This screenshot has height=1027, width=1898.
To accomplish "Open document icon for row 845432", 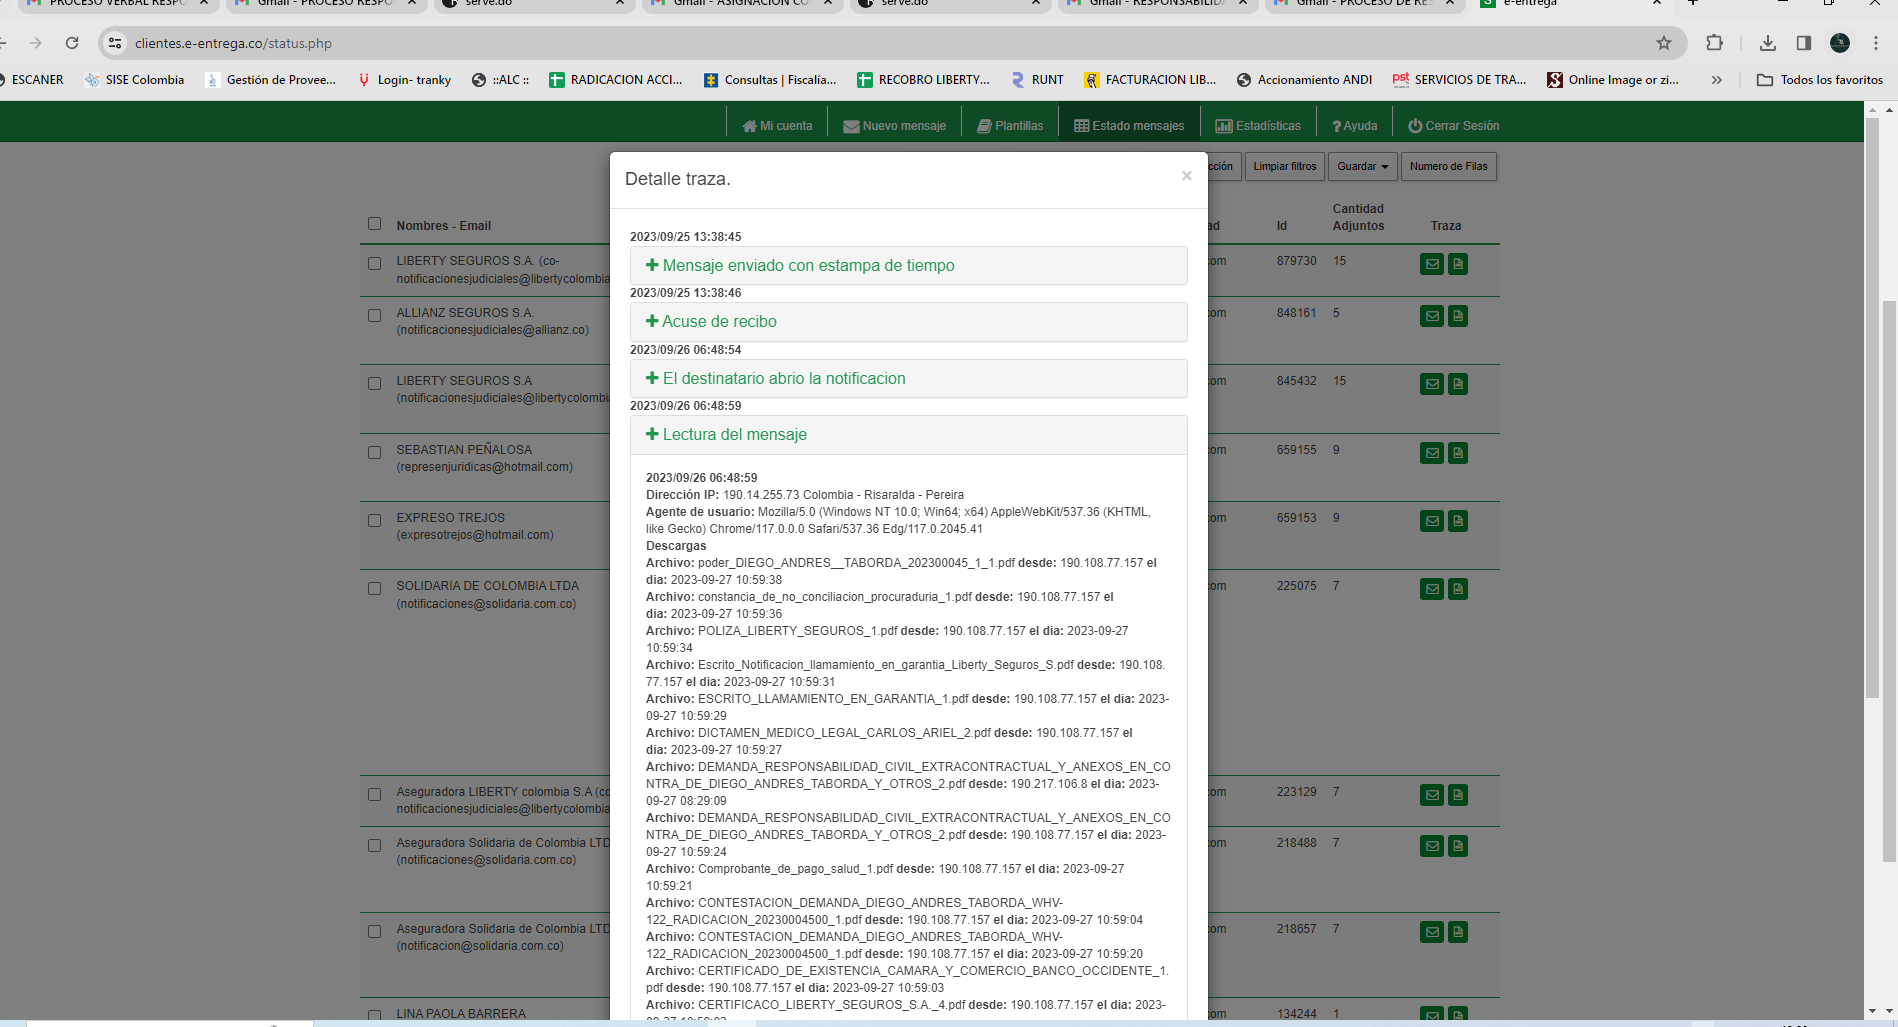I will click(1458, 384).
